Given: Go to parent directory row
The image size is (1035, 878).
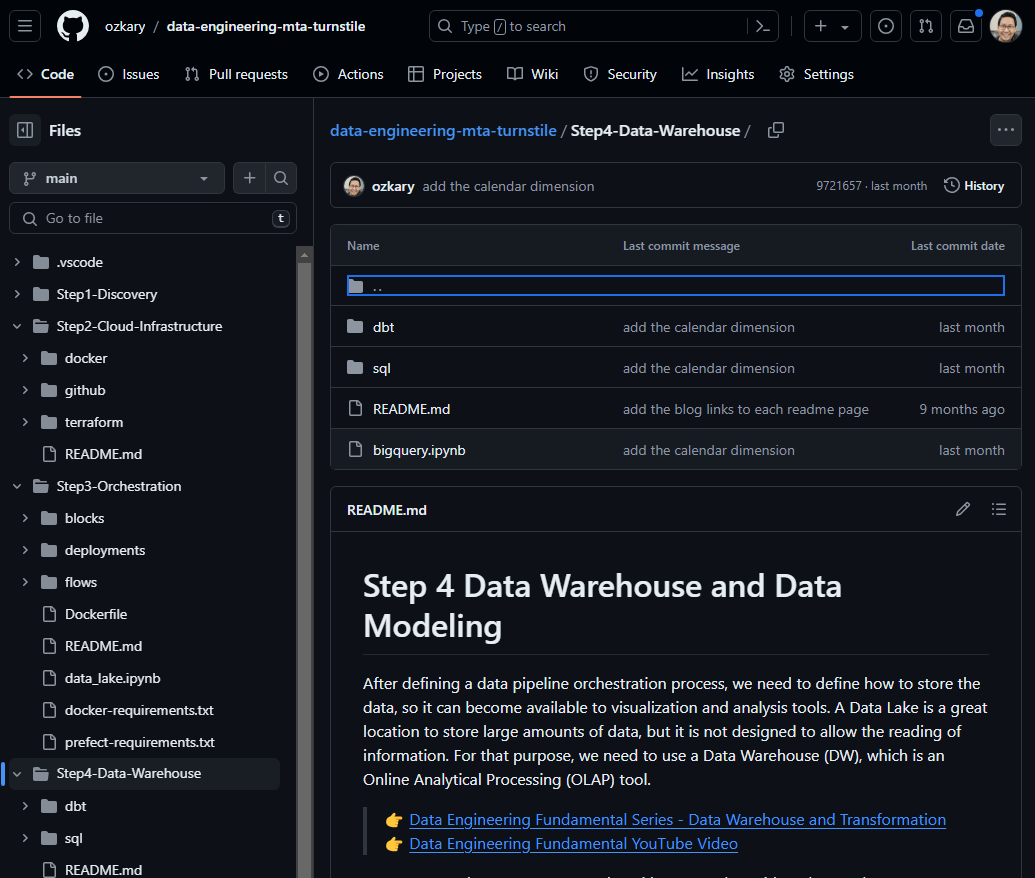Looking at the screenshot, I should 675,286.
